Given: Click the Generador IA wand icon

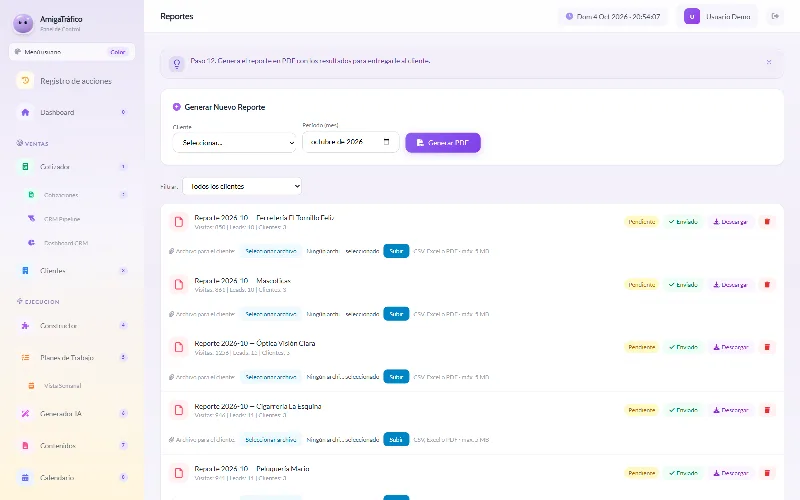Looking at the screenshot, I should point(25,414).
